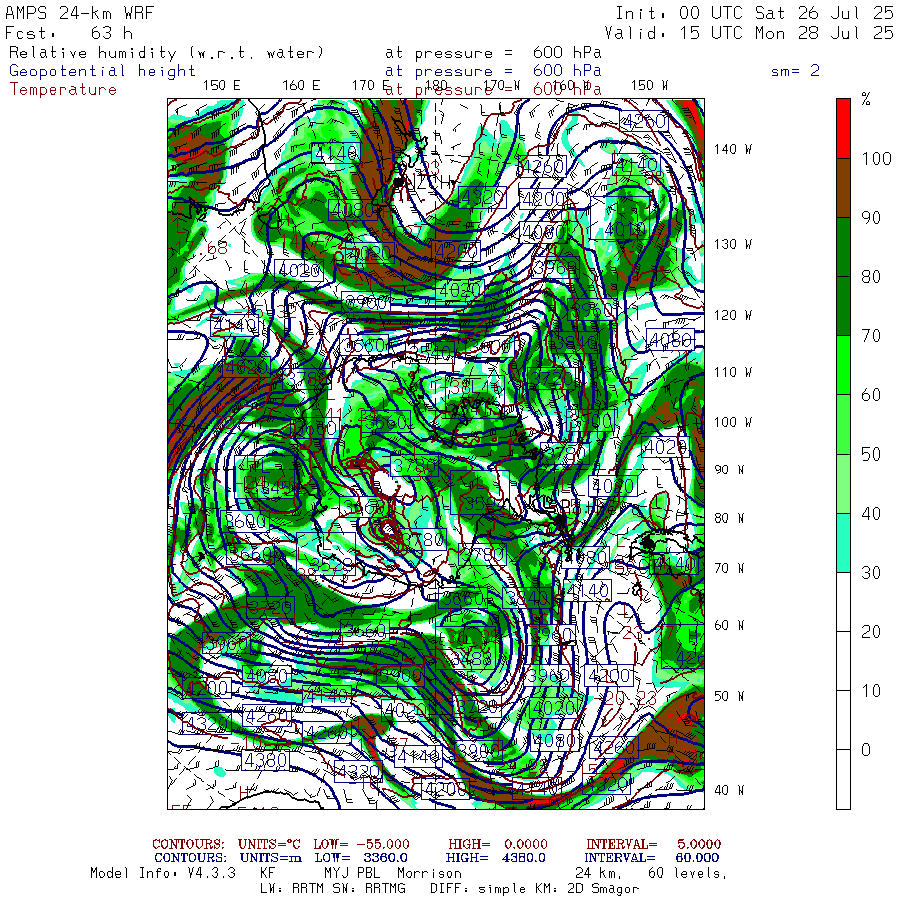
Task: Click the red 'Temperature' label
Action: [x=63, y=90]
